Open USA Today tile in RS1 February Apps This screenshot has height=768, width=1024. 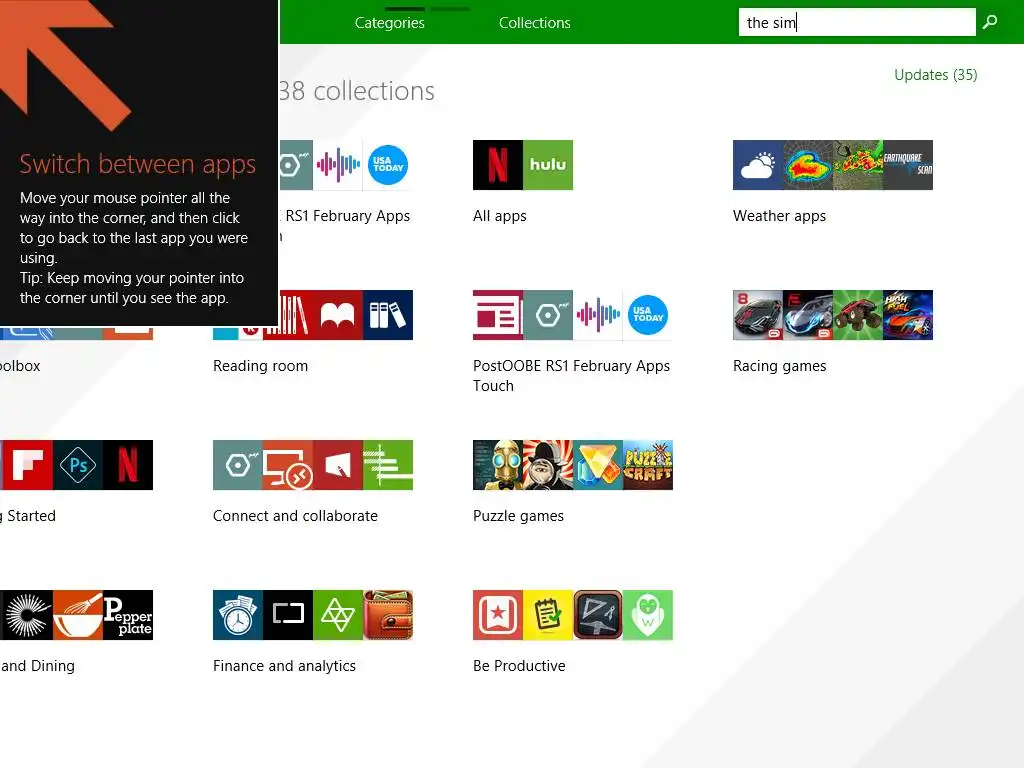388,165
